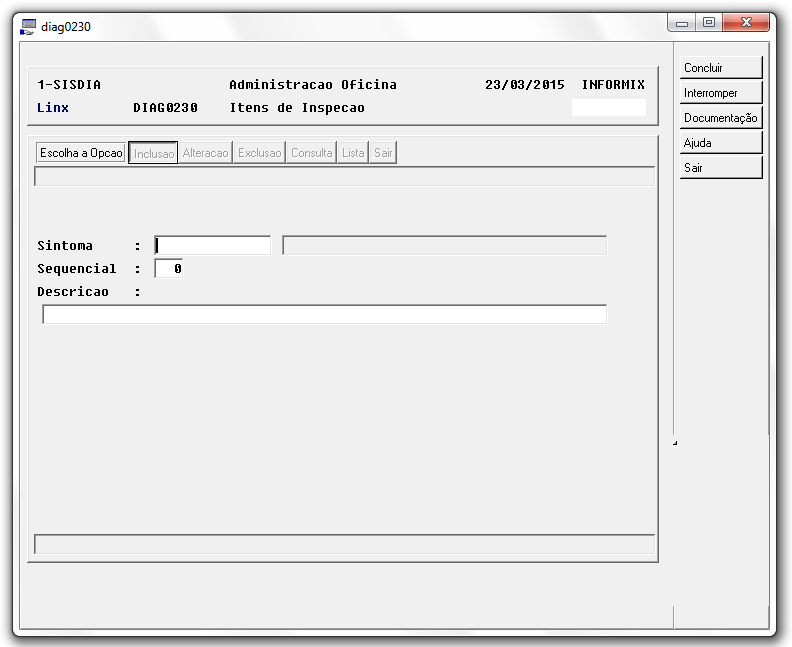792x647 pixels.
Task: Click the Linx logo text
Action: click(x=53, y=108)
